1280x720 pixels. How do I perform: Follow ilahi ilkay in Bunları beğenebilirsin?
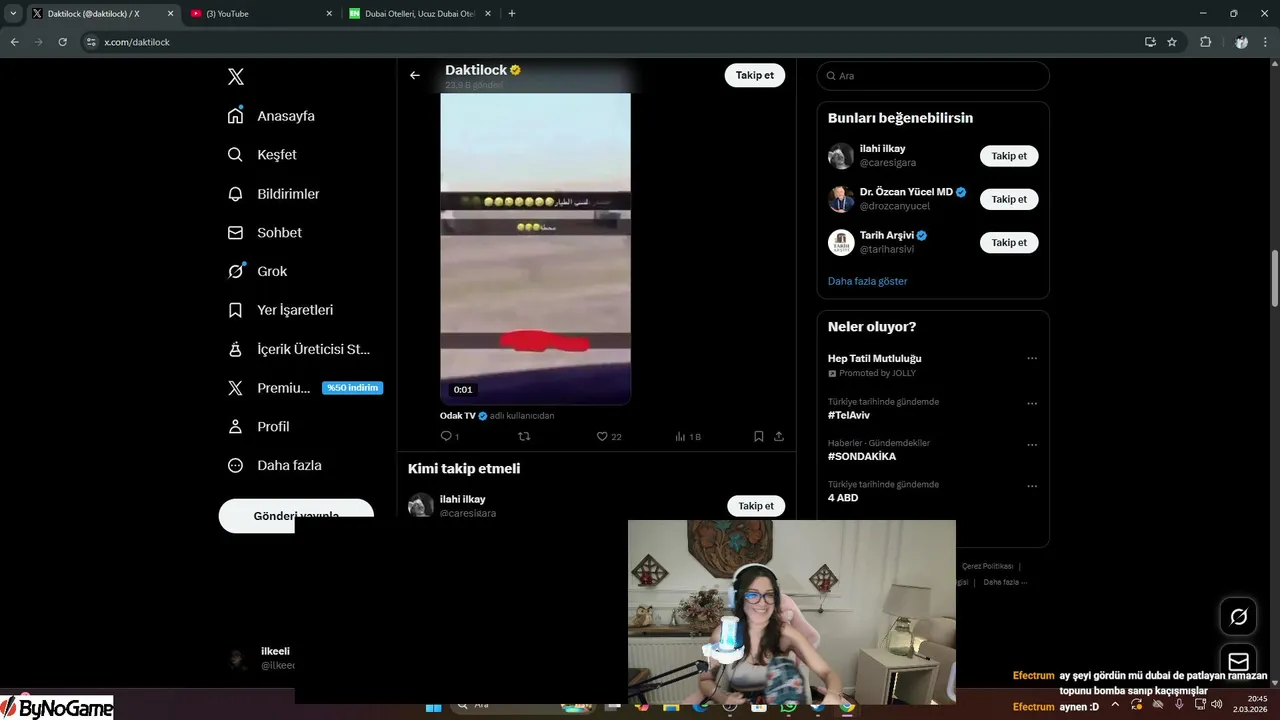tap(1009, 156)
